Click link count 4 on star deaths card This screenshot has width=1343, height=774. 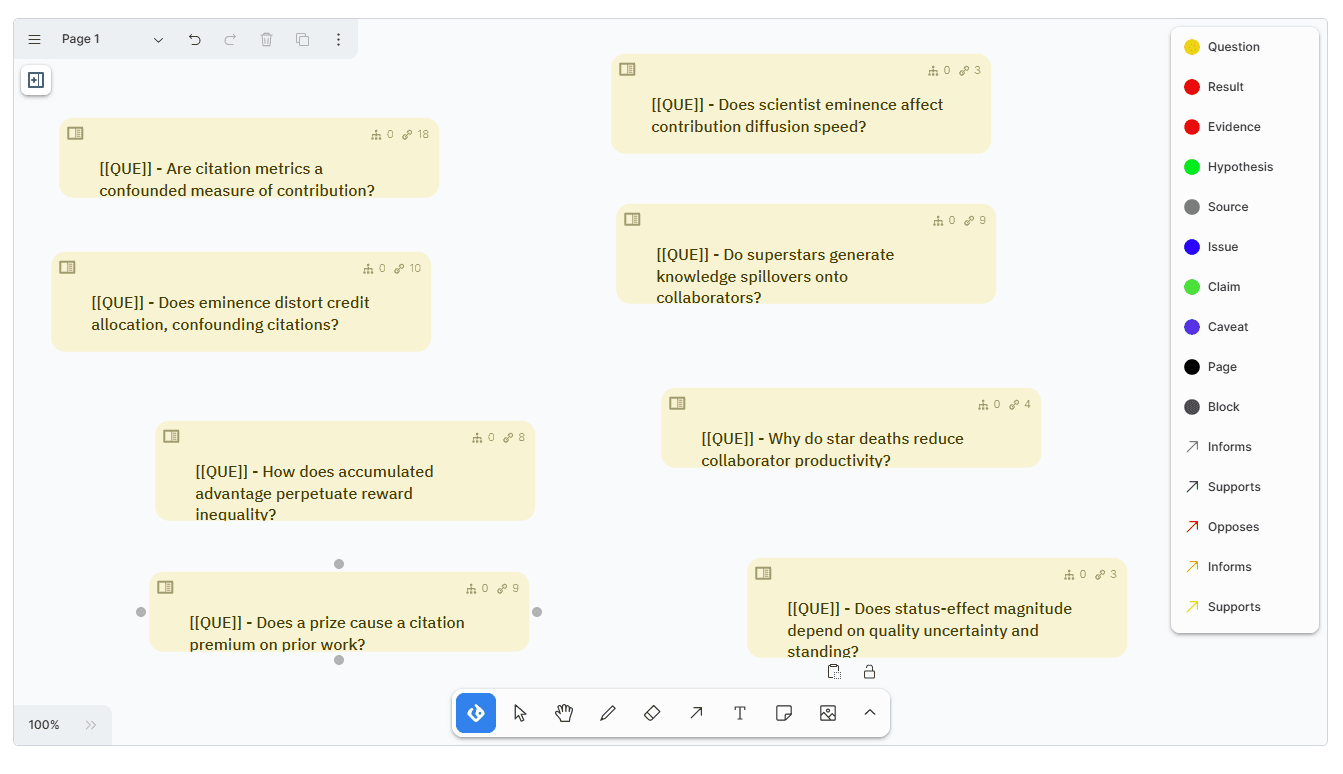[1020, 404]
